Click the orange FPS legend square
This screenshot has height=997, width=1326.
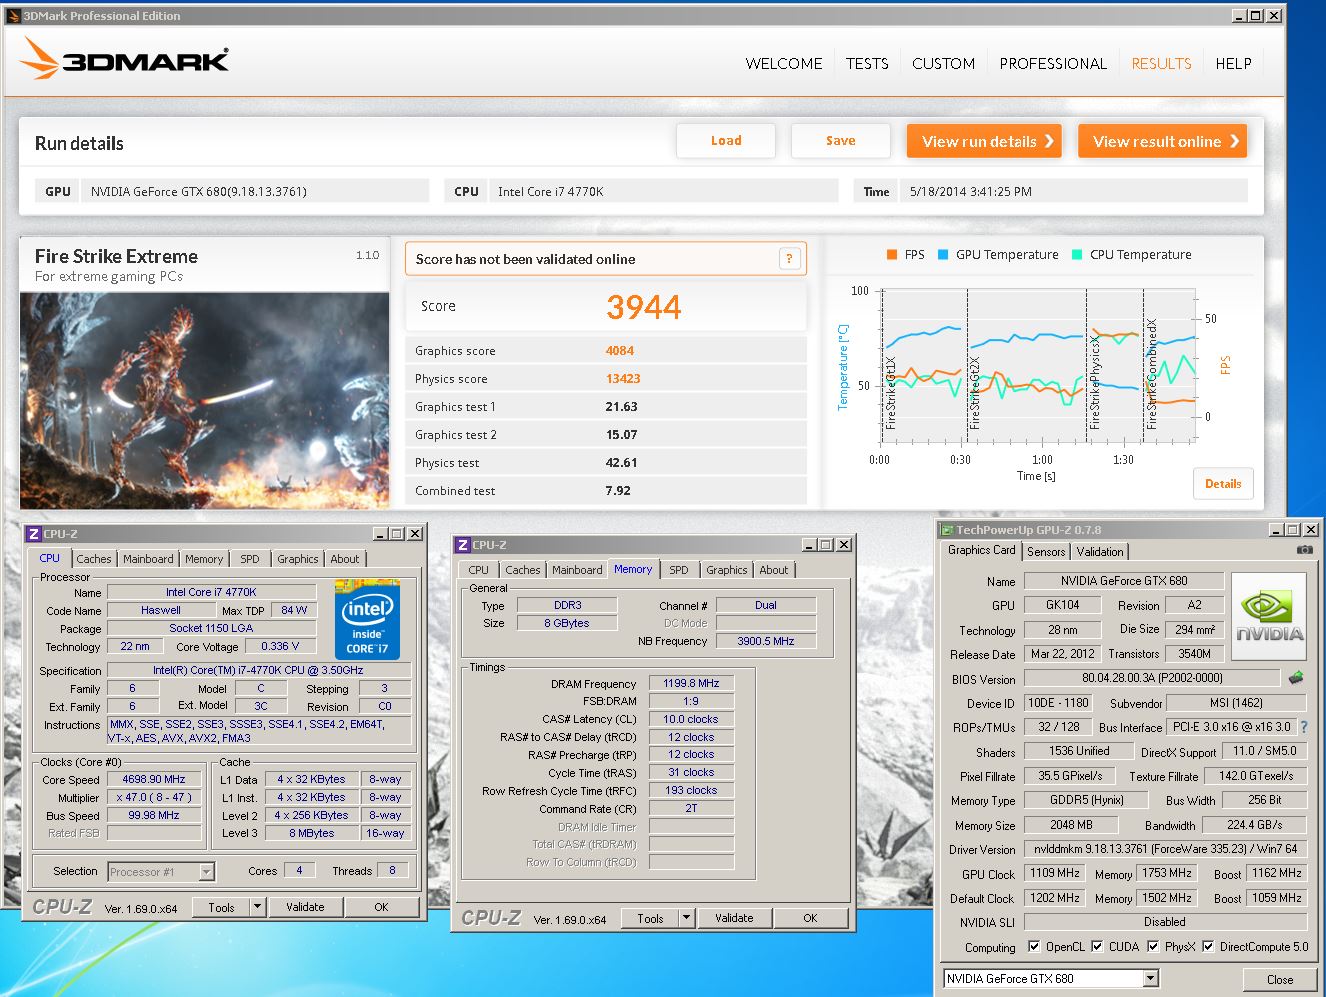pyautogui.click(x=891, y=255)
